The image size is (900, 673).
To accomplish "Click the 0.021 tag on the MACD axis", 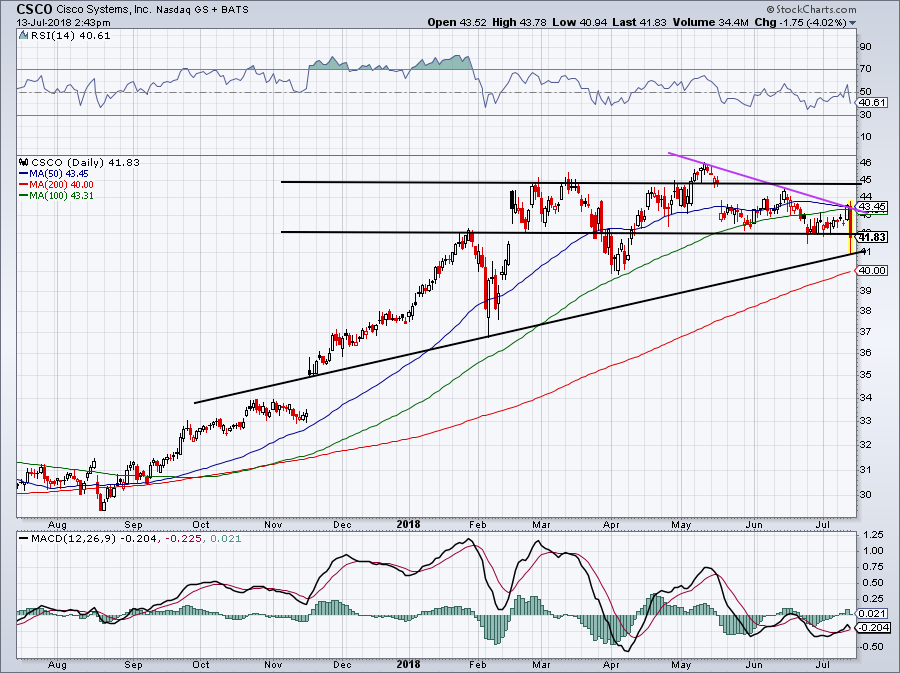I will [874, 614].
